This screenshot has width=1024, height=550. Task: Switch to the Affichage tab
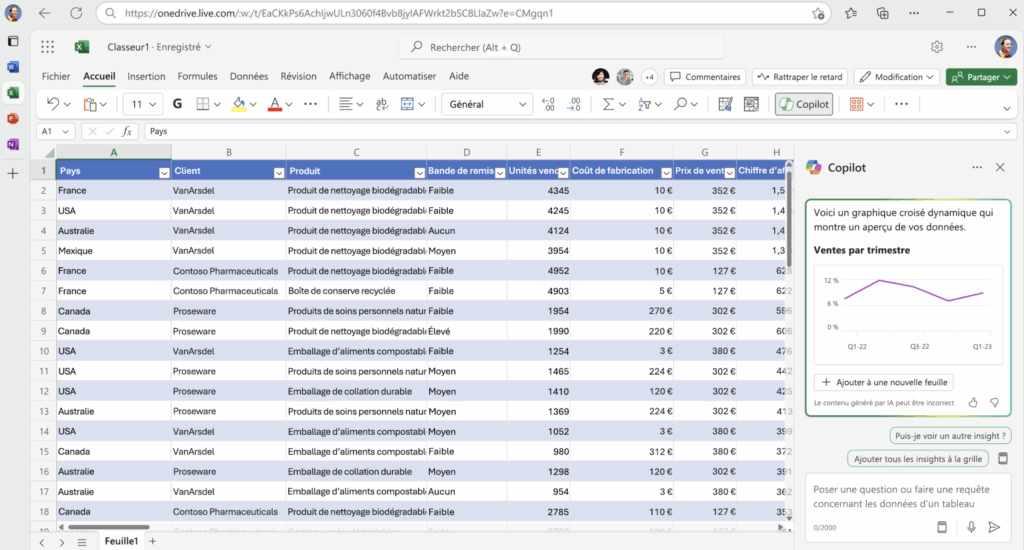[349, 76]
